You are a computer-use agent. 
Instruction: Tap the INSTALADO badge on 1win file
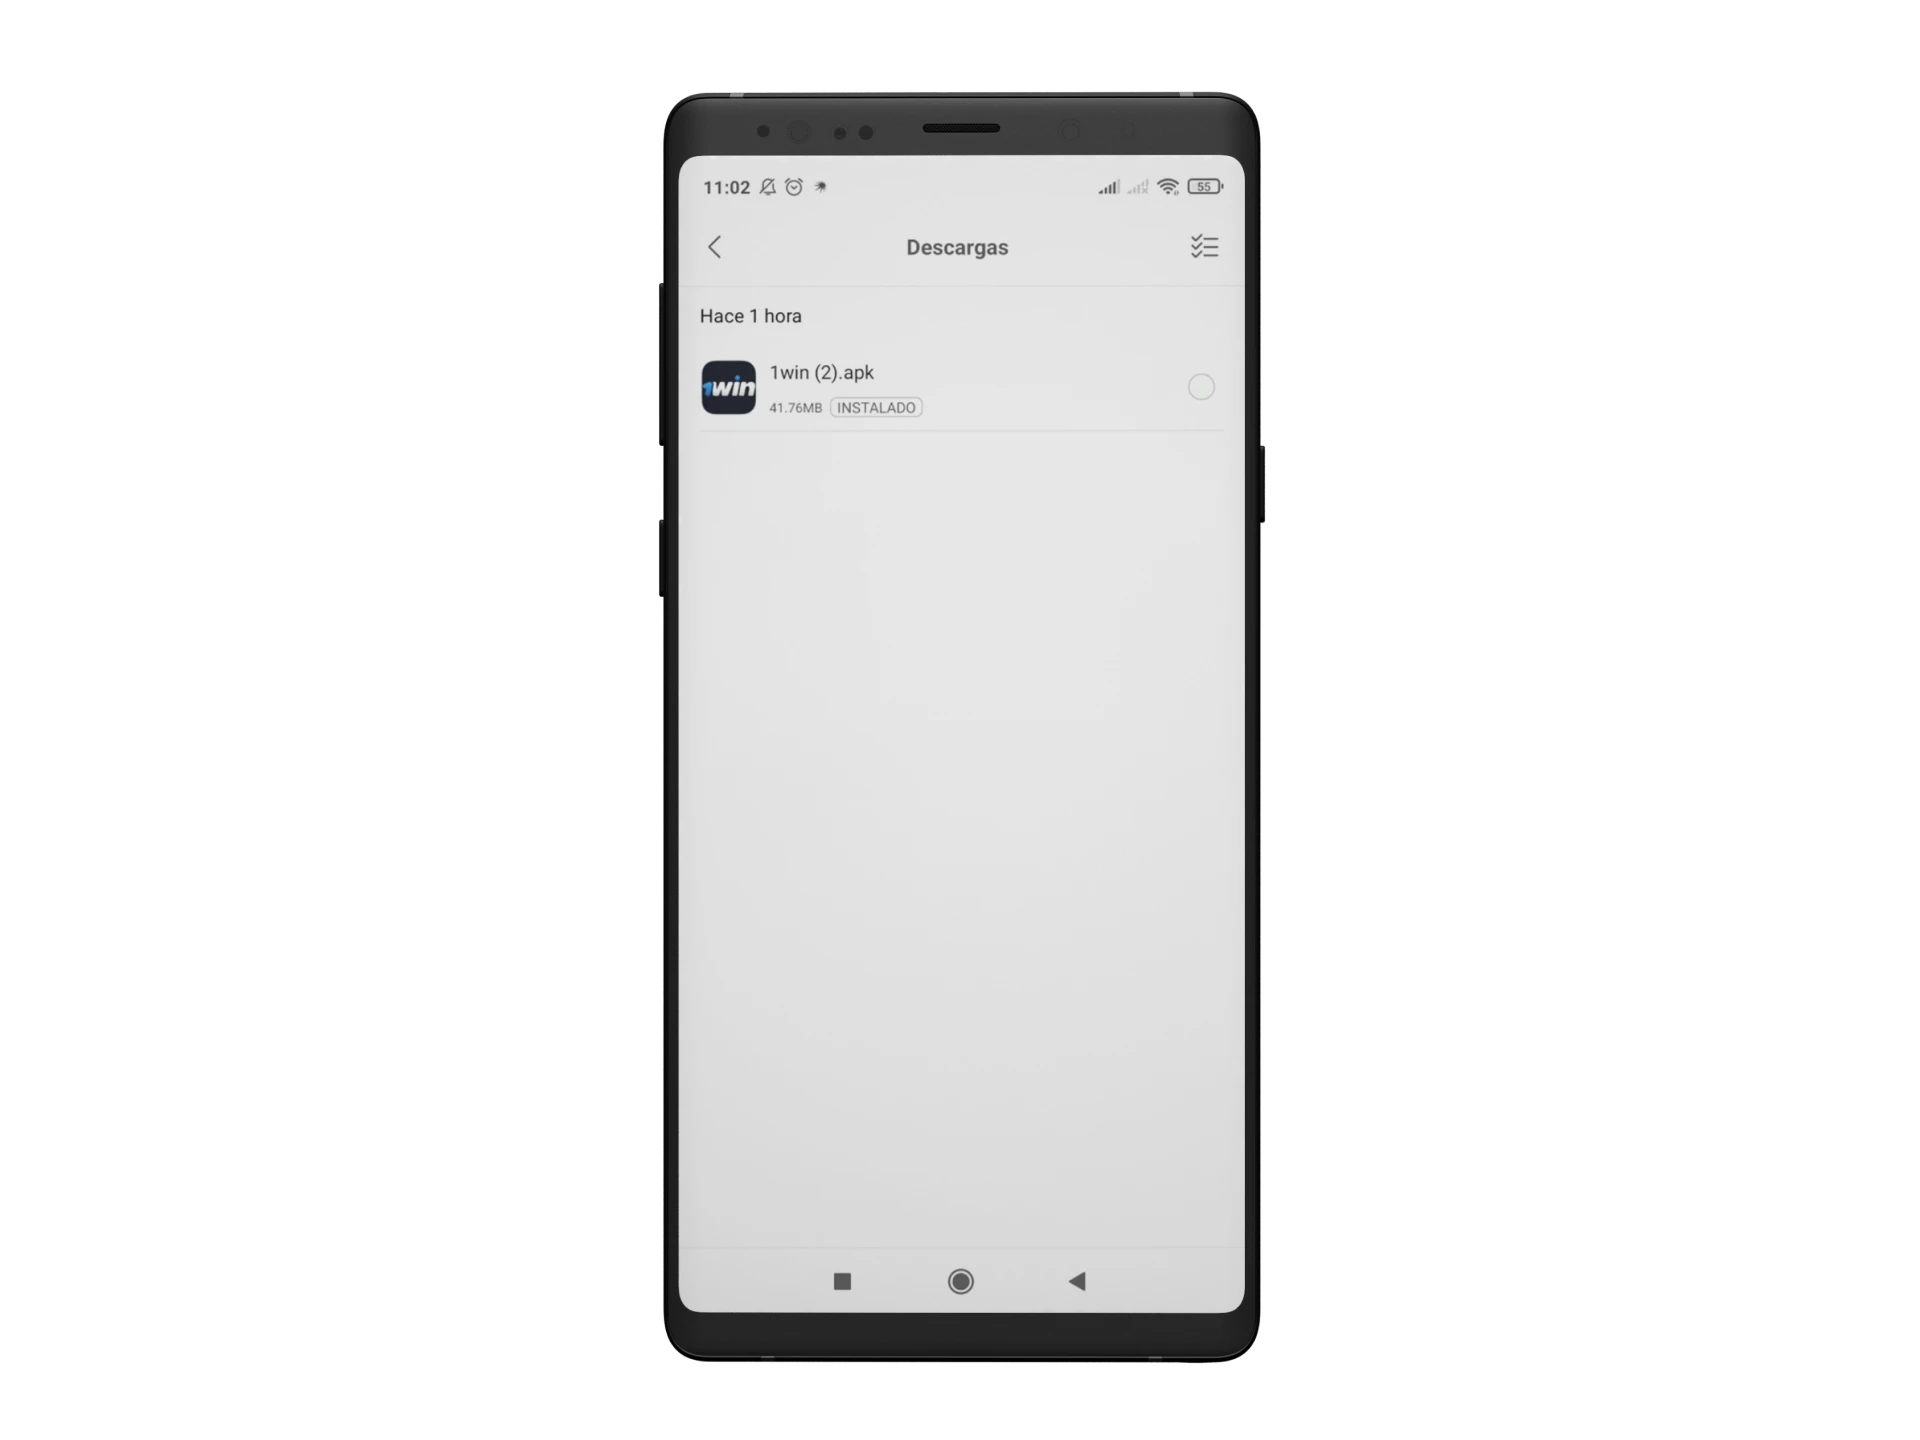pyautogui.click(x=877, y=405)
